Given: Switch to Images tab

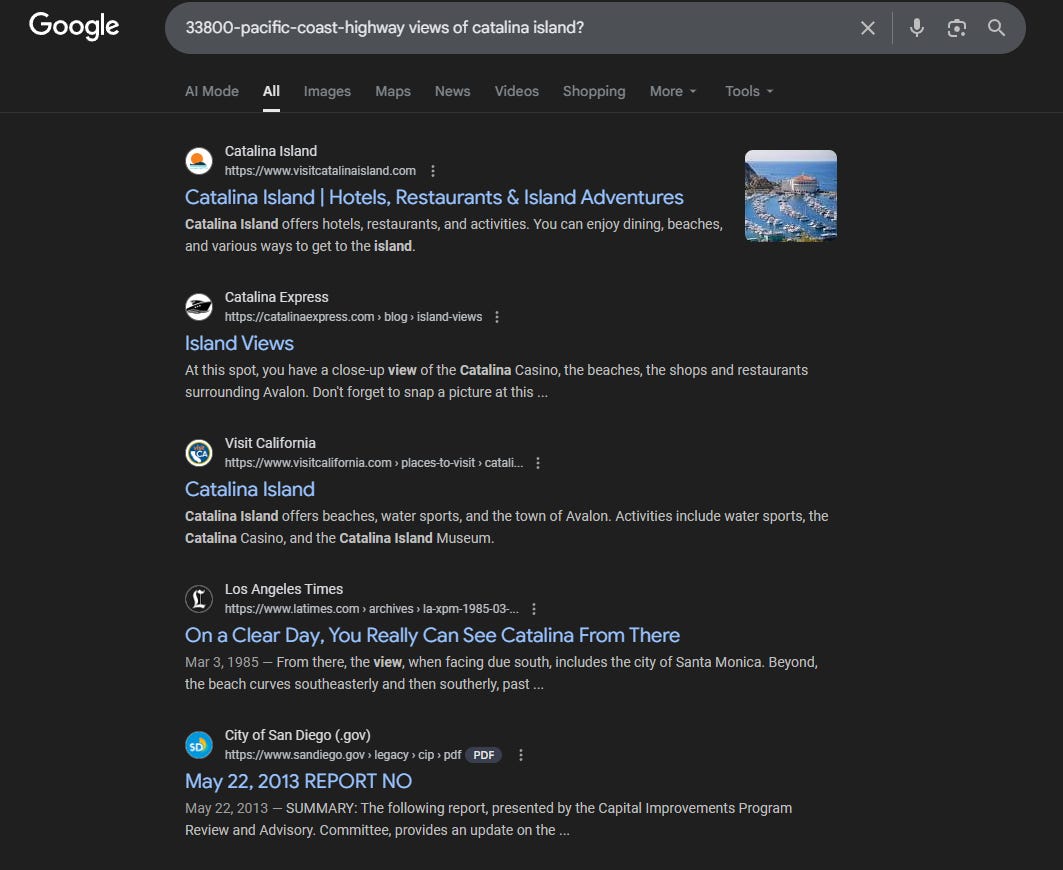Looking at the screenshot, I should (327, 91).
